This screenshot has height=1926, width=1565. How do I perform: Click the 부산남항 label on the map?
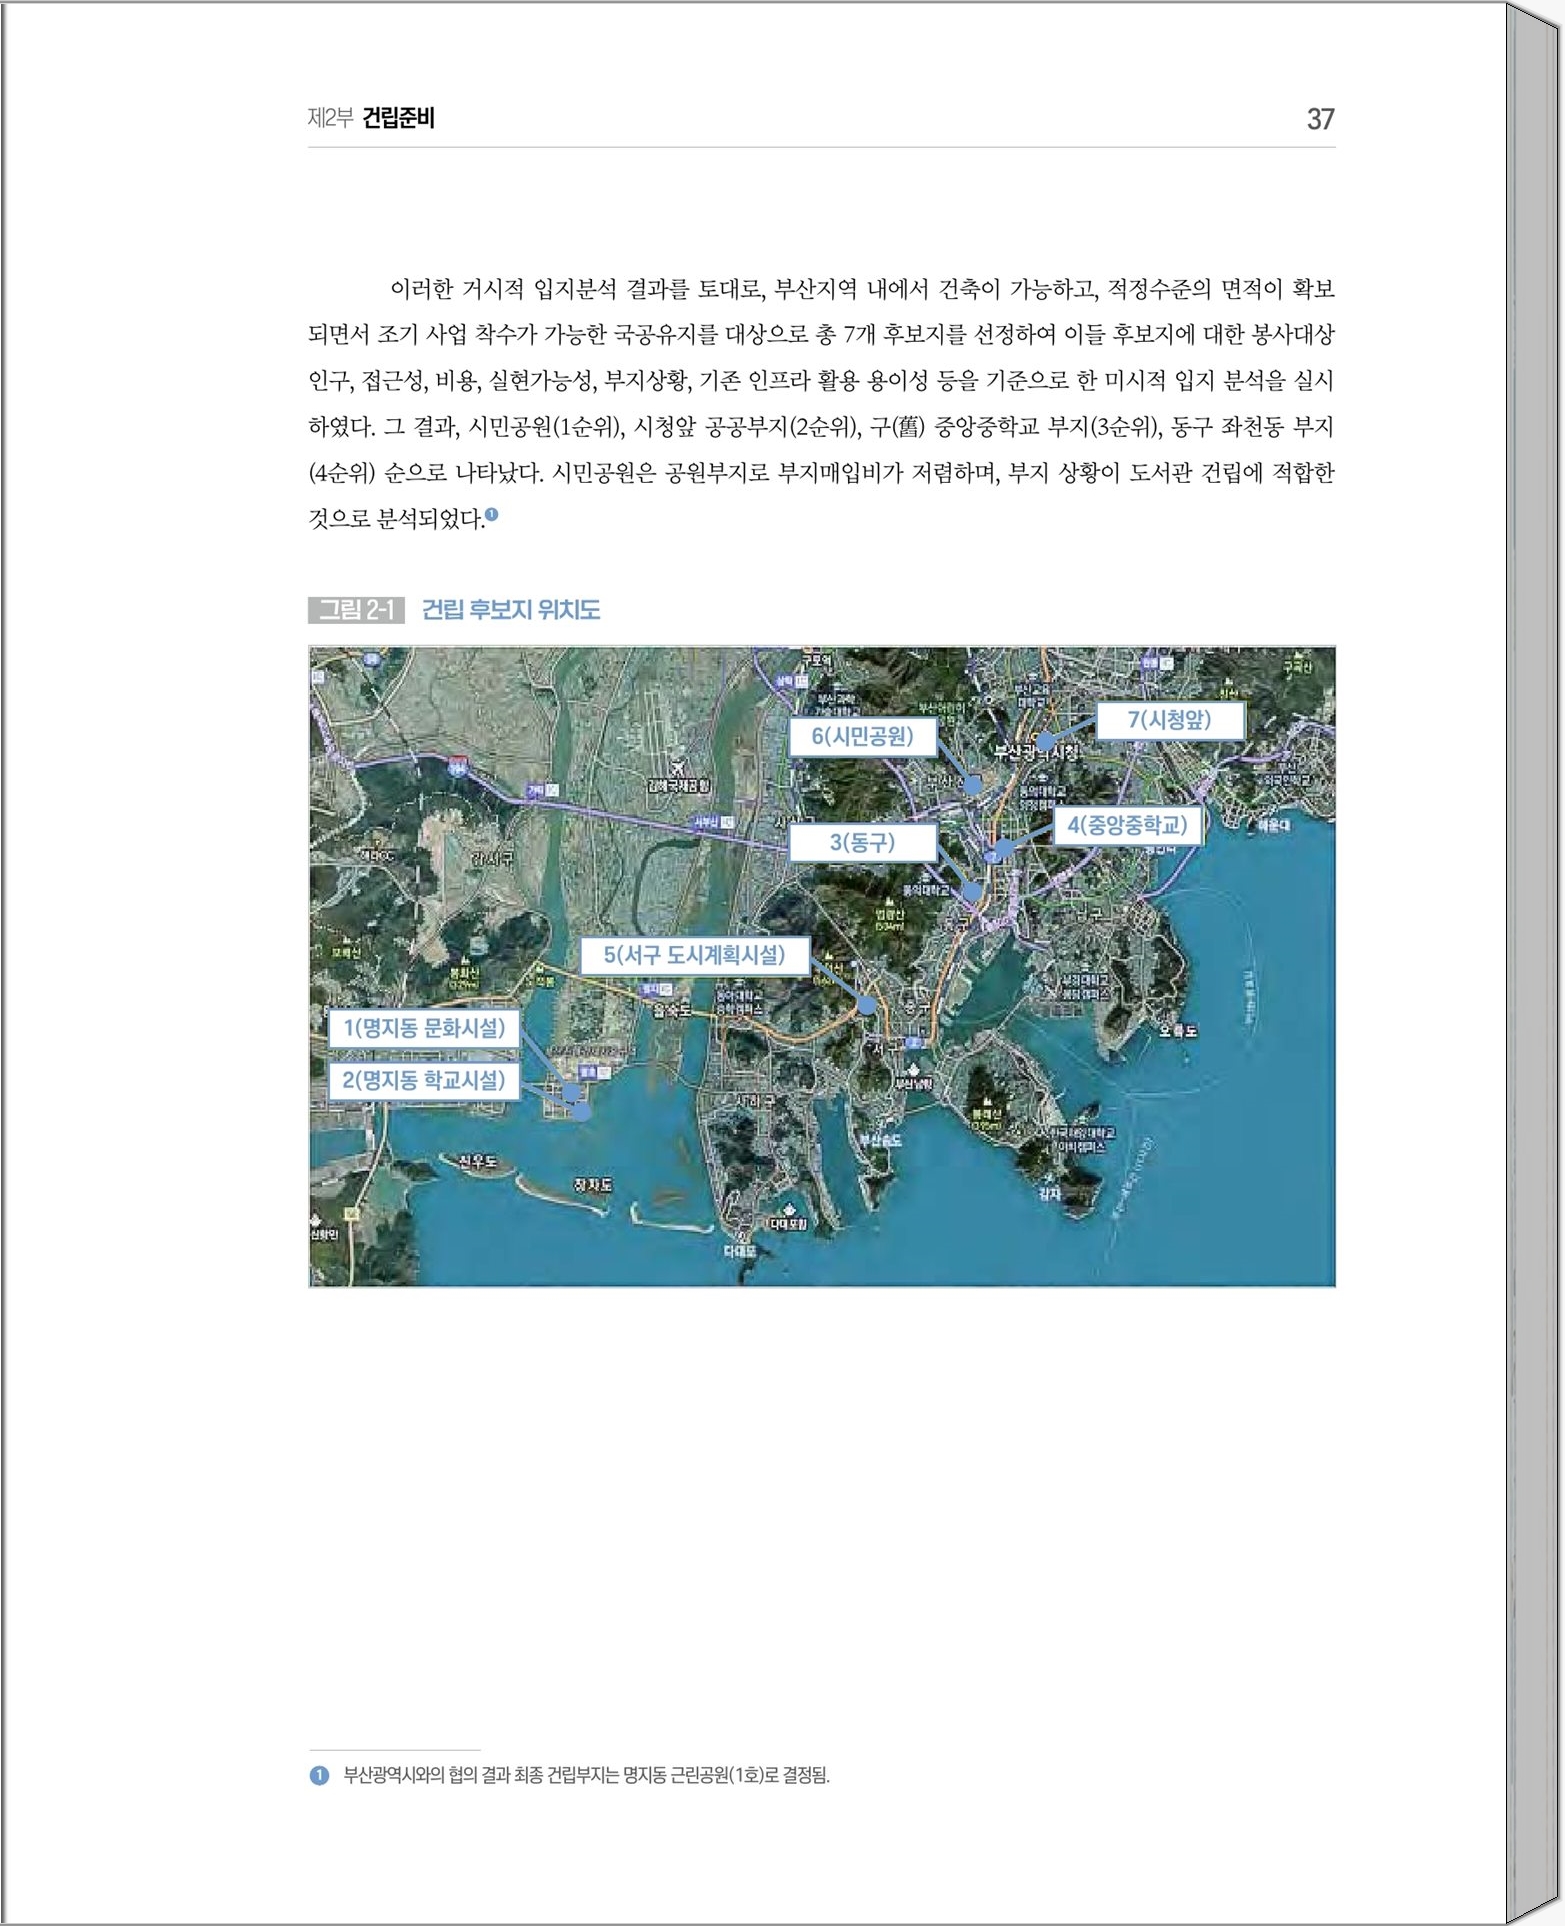pos(913,1083)
